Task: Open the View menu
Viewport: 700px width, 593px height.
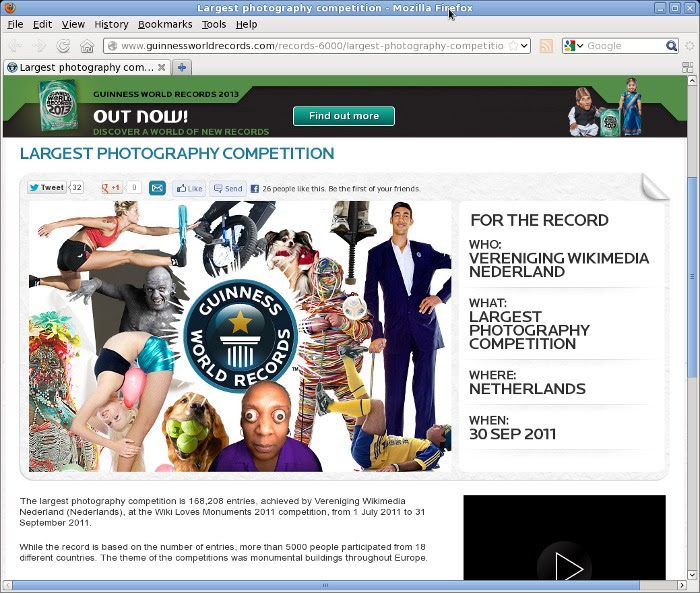Action: coord(73,24)
